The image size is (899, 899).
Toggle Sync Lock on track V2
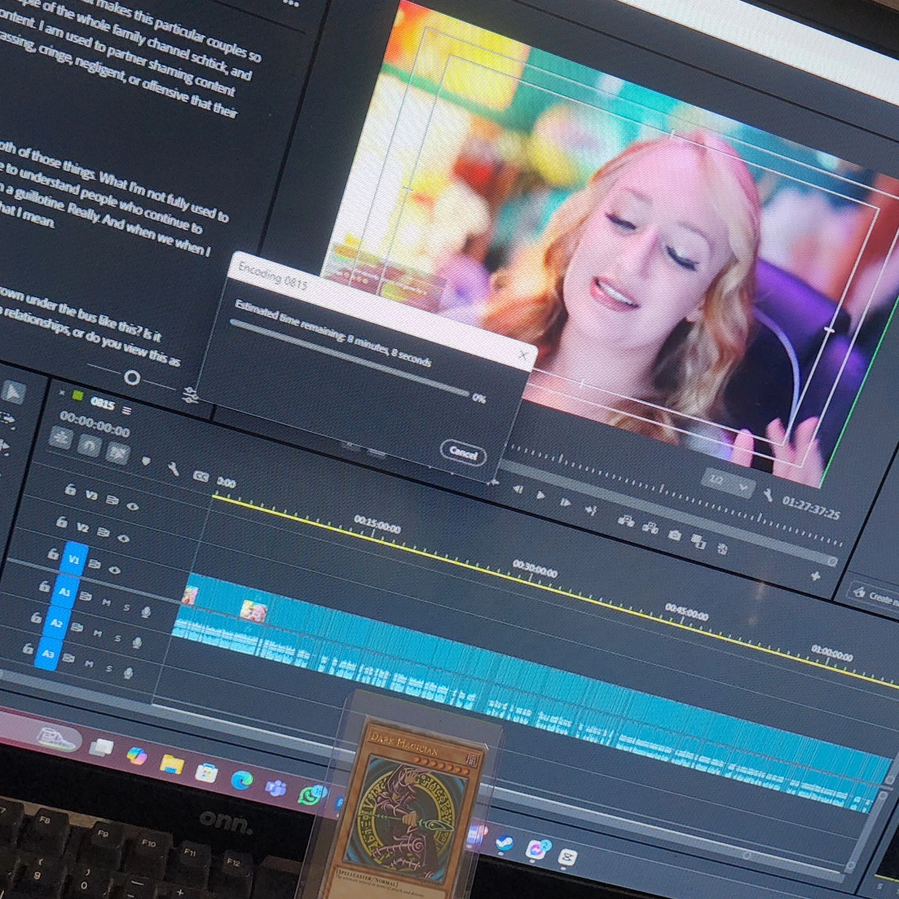[103, 532]
